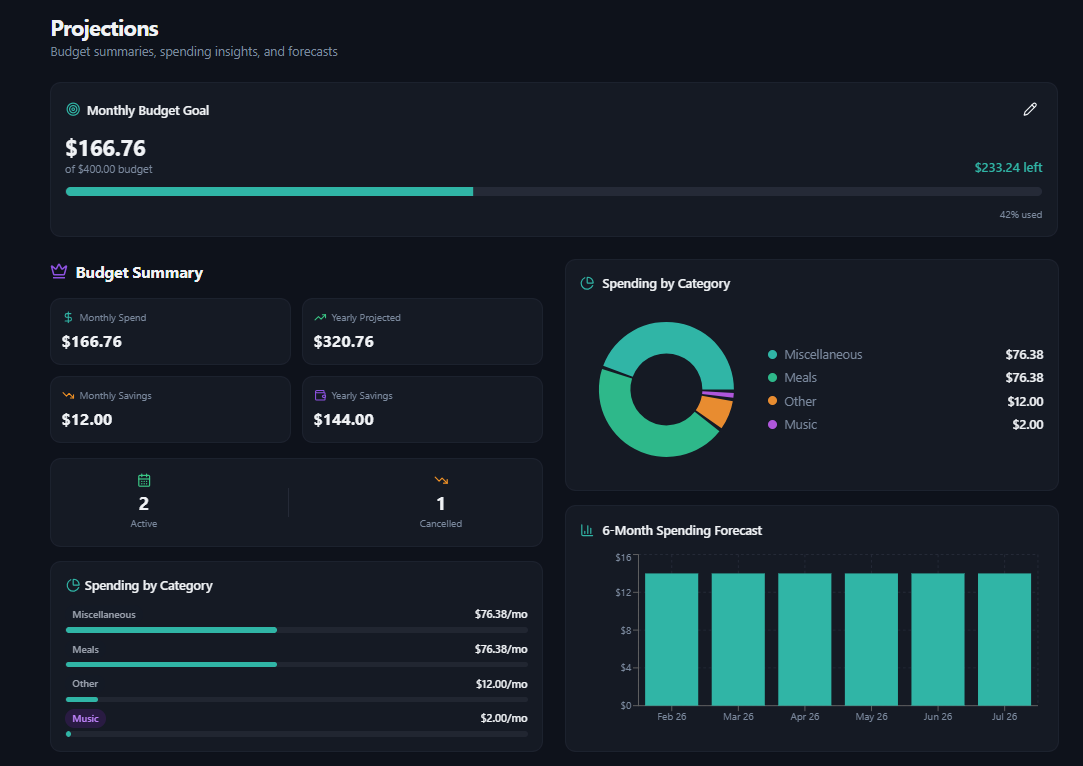
Task: Click the $2.00 Music amount in legend
Action: click(1028, 425)
